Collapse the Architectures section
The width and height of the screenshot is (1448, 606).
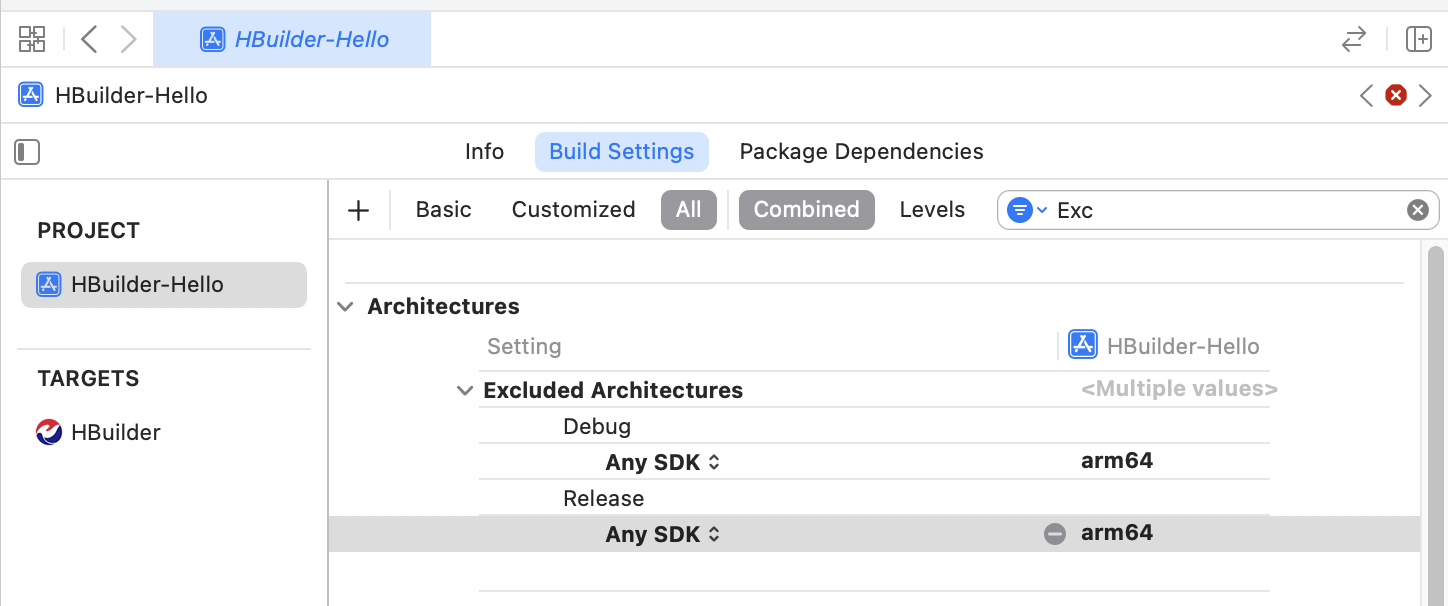346,307
